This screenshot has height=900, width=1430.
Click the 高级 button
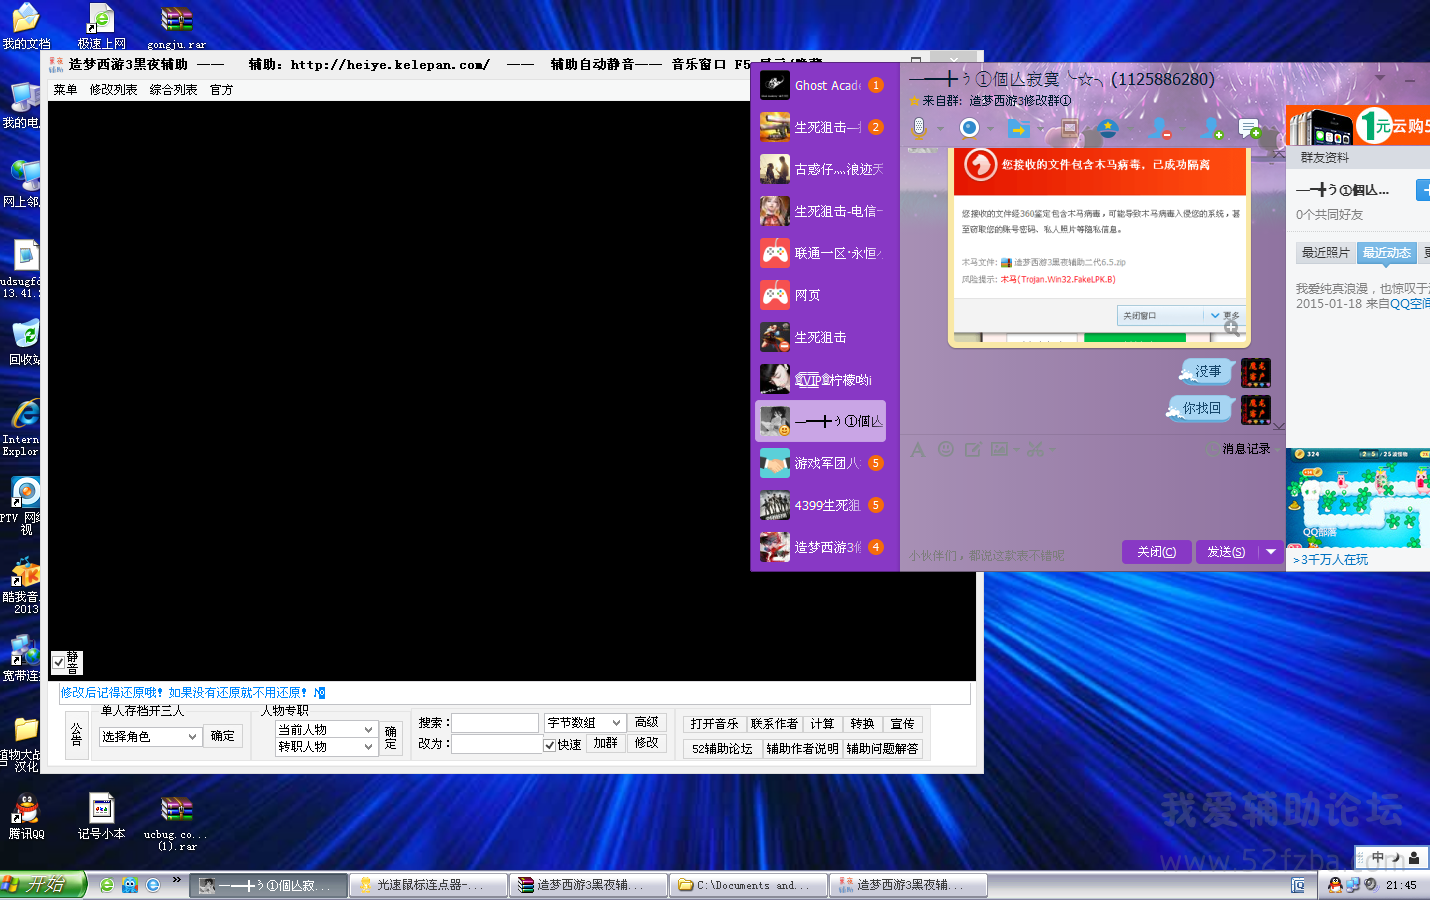(x=647, y=722)
